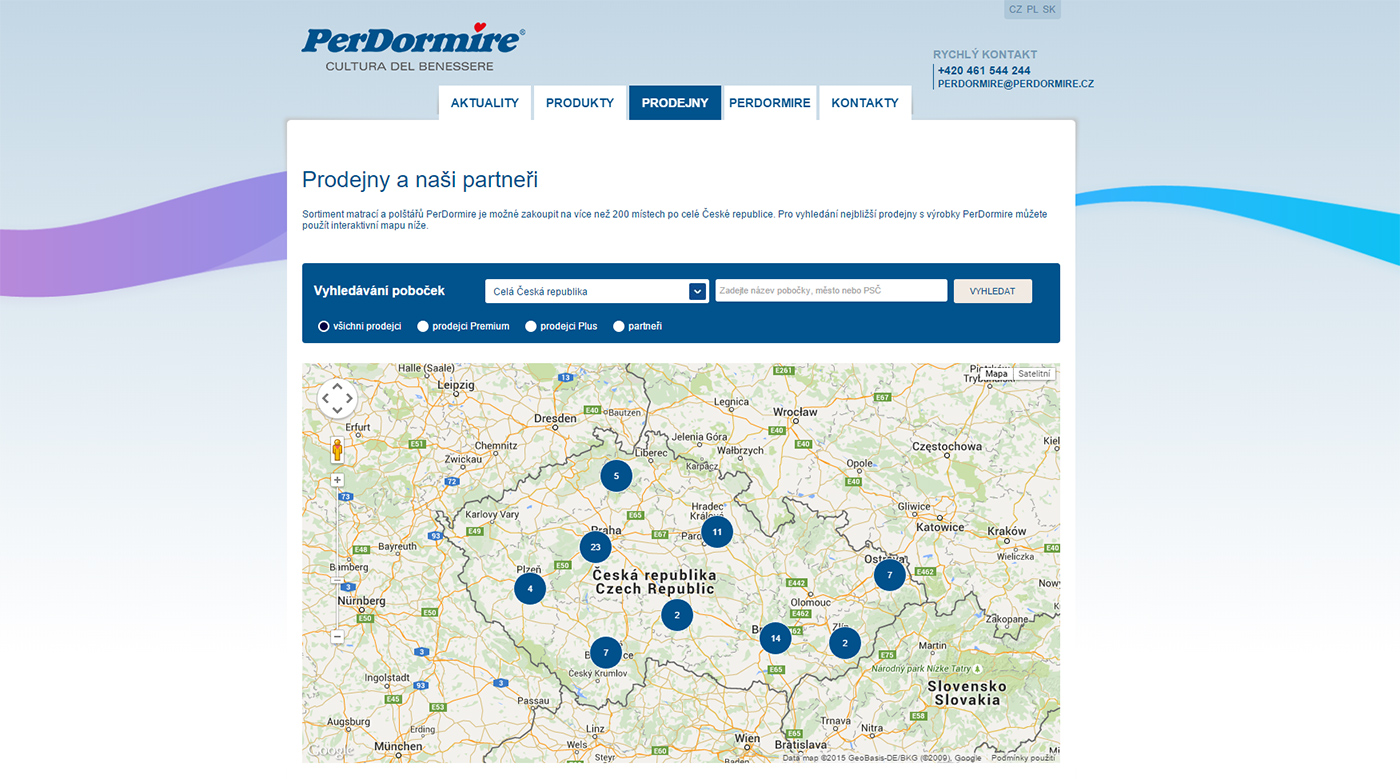Switch the map to Mapa view
The image size is (1400, 779).
(997, 374)
